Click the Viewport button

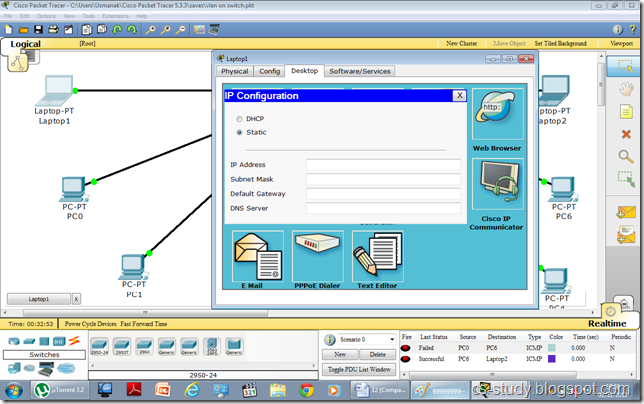[x=621, y=44]
